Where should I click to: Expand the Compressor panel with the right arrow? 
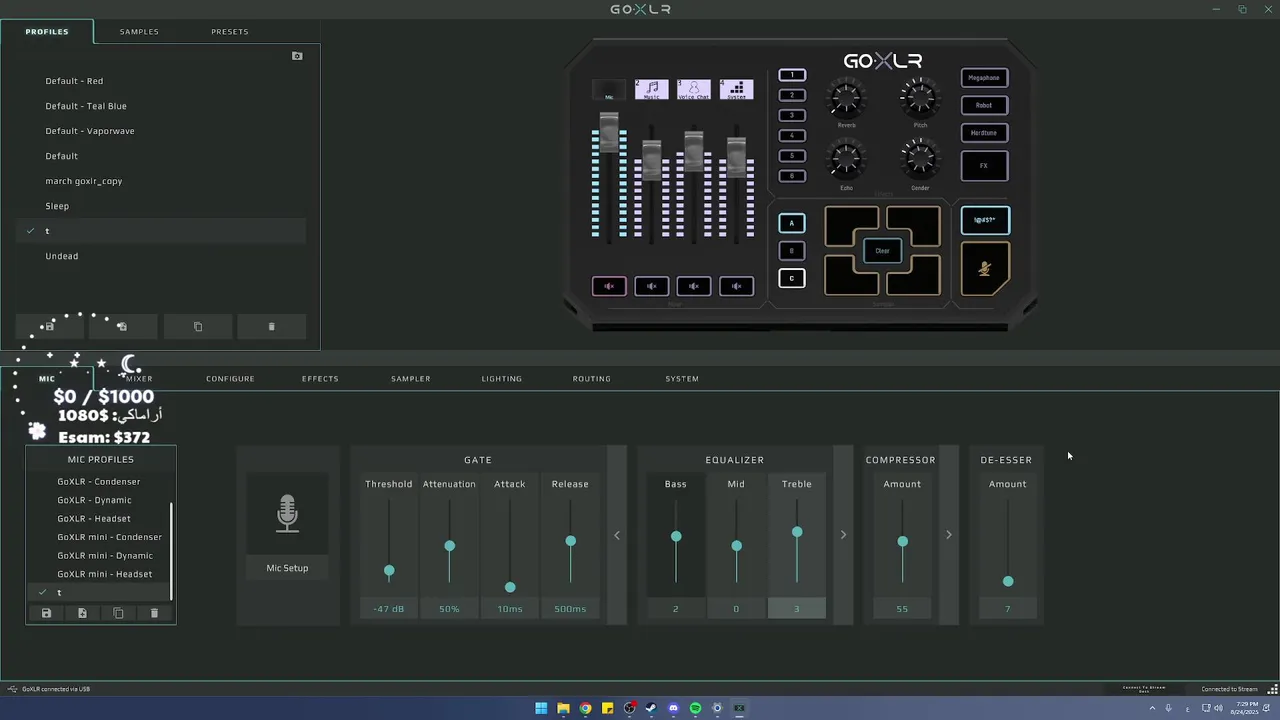(949, 535)
